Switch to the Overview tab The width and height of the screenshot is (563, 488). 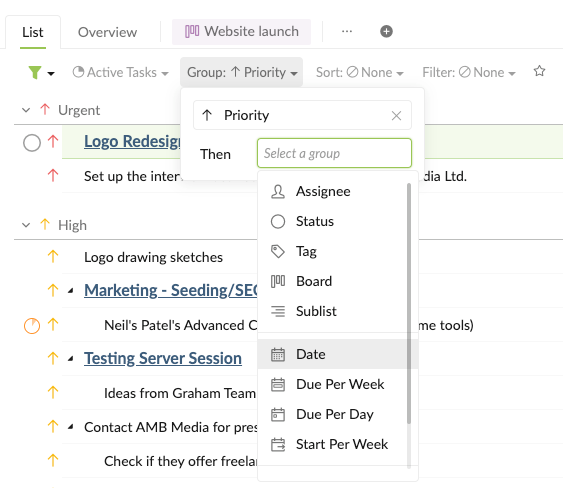(107, 32)
